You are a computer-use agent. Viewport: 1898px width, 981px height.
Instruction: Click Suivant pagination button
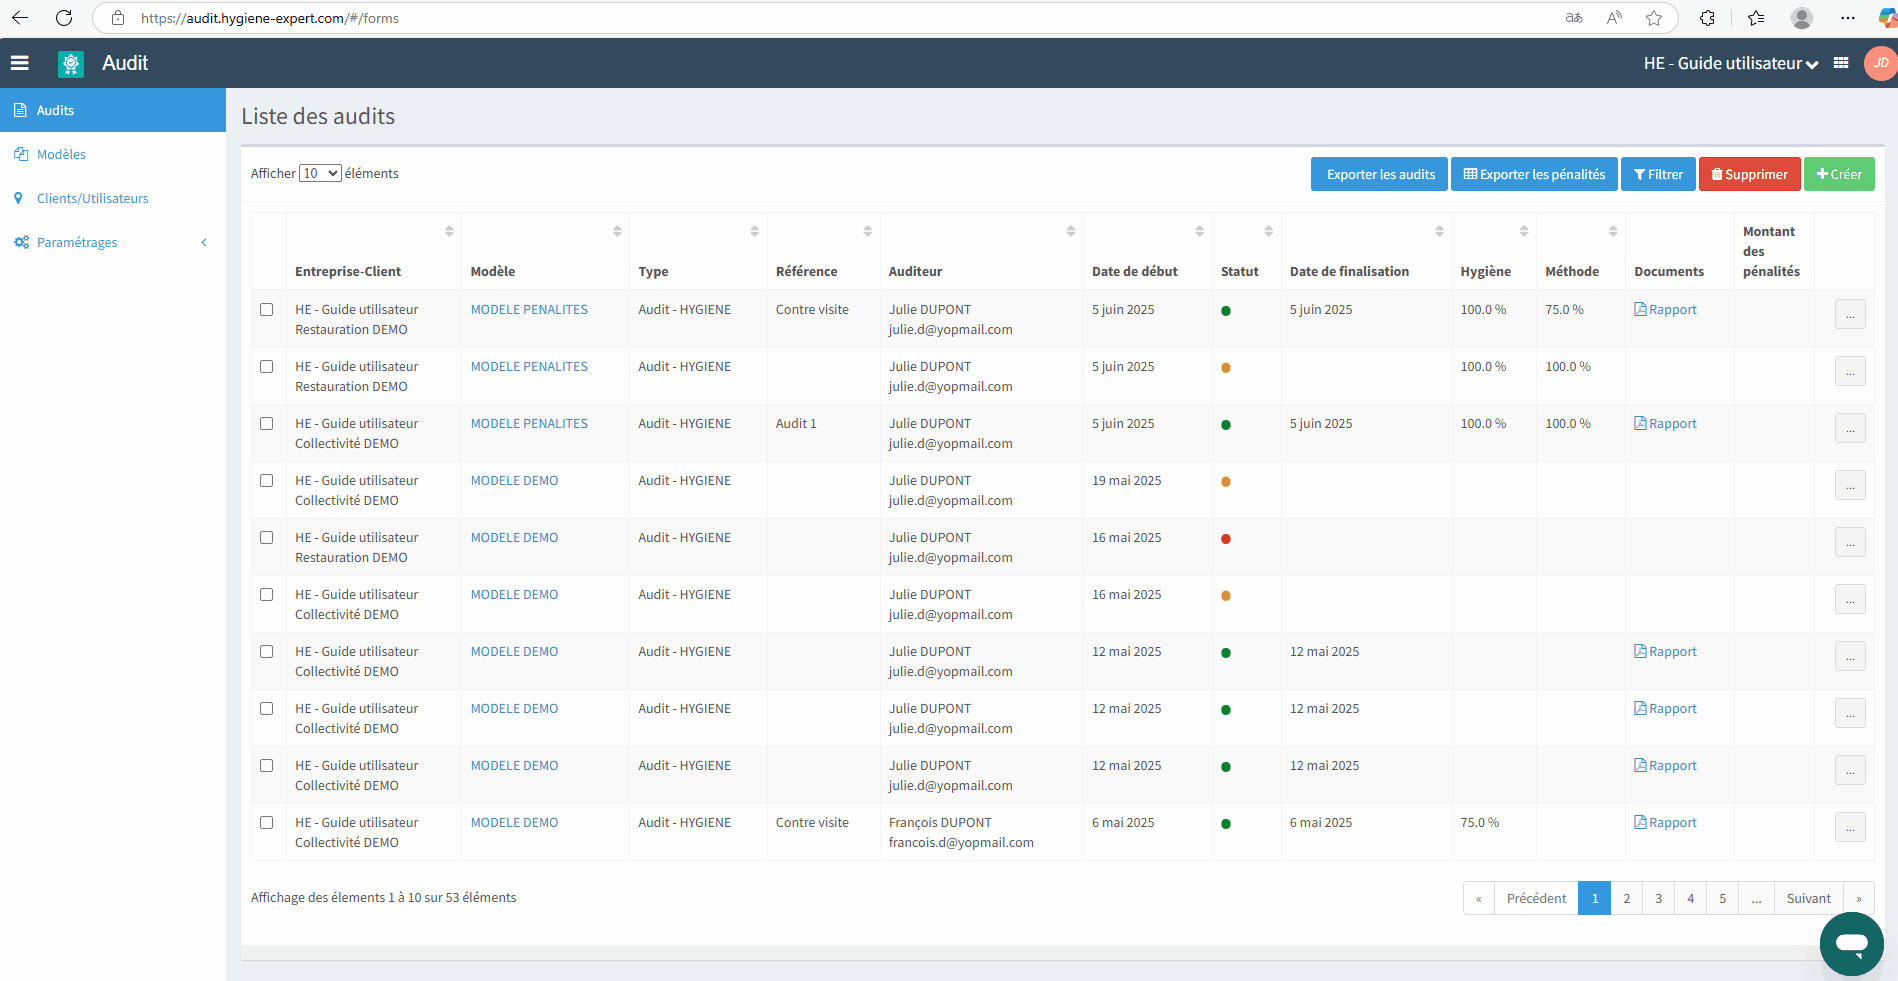point(1808,898)
